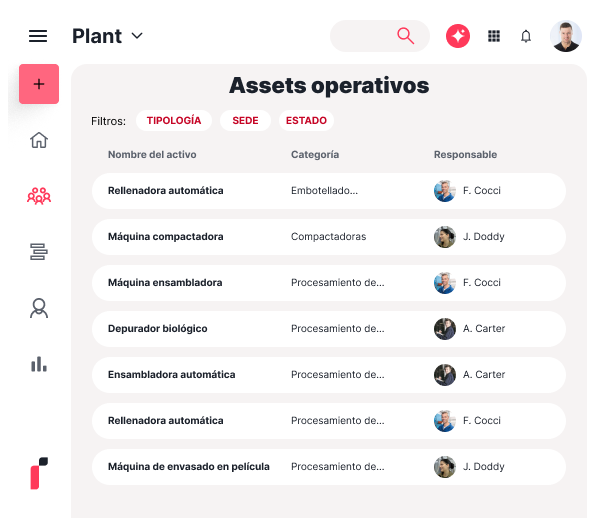Show notifications bell
The width and height of the screenshot is (607, 526).
[526, 36]
